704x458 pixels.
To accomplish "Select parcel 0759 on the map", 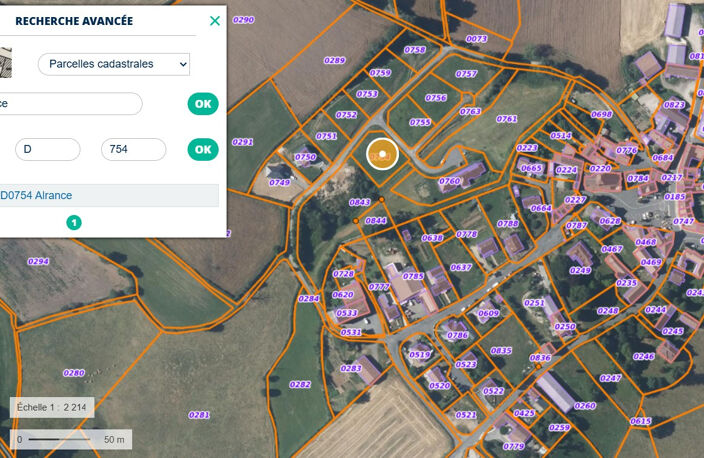I will coord(380,73).
